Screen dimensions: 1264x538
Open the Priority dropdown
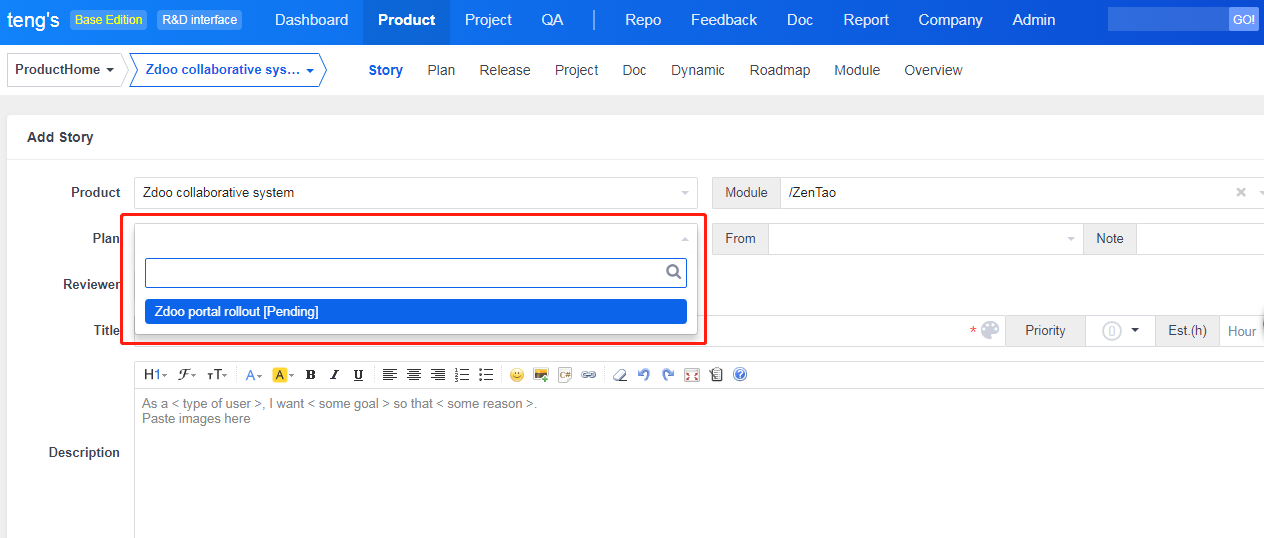point(1121,331)
